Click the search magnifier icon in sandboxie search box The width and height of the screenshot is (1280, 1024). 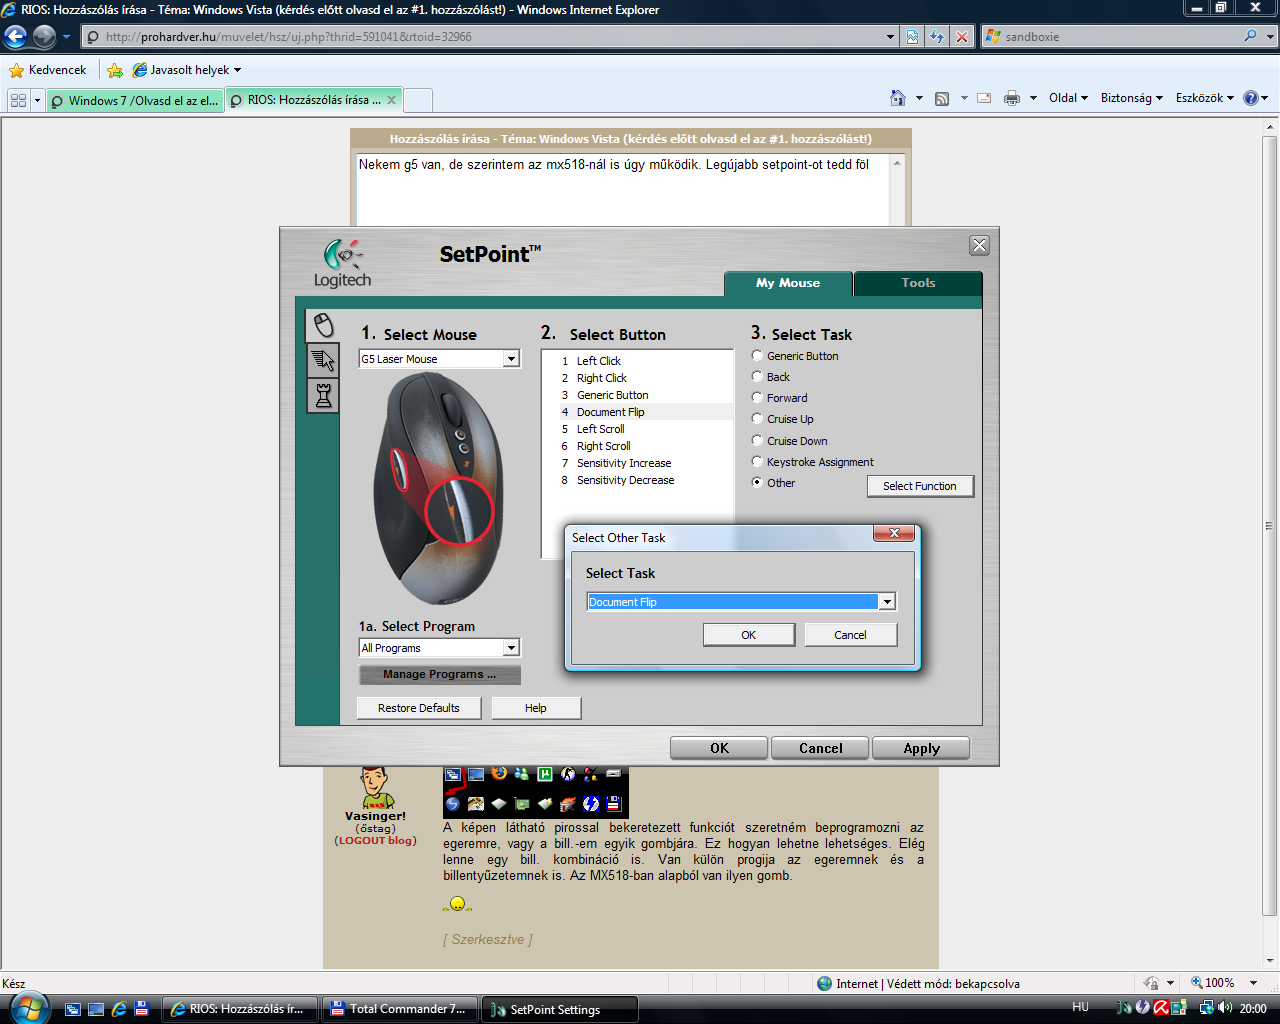[1250, 36]
